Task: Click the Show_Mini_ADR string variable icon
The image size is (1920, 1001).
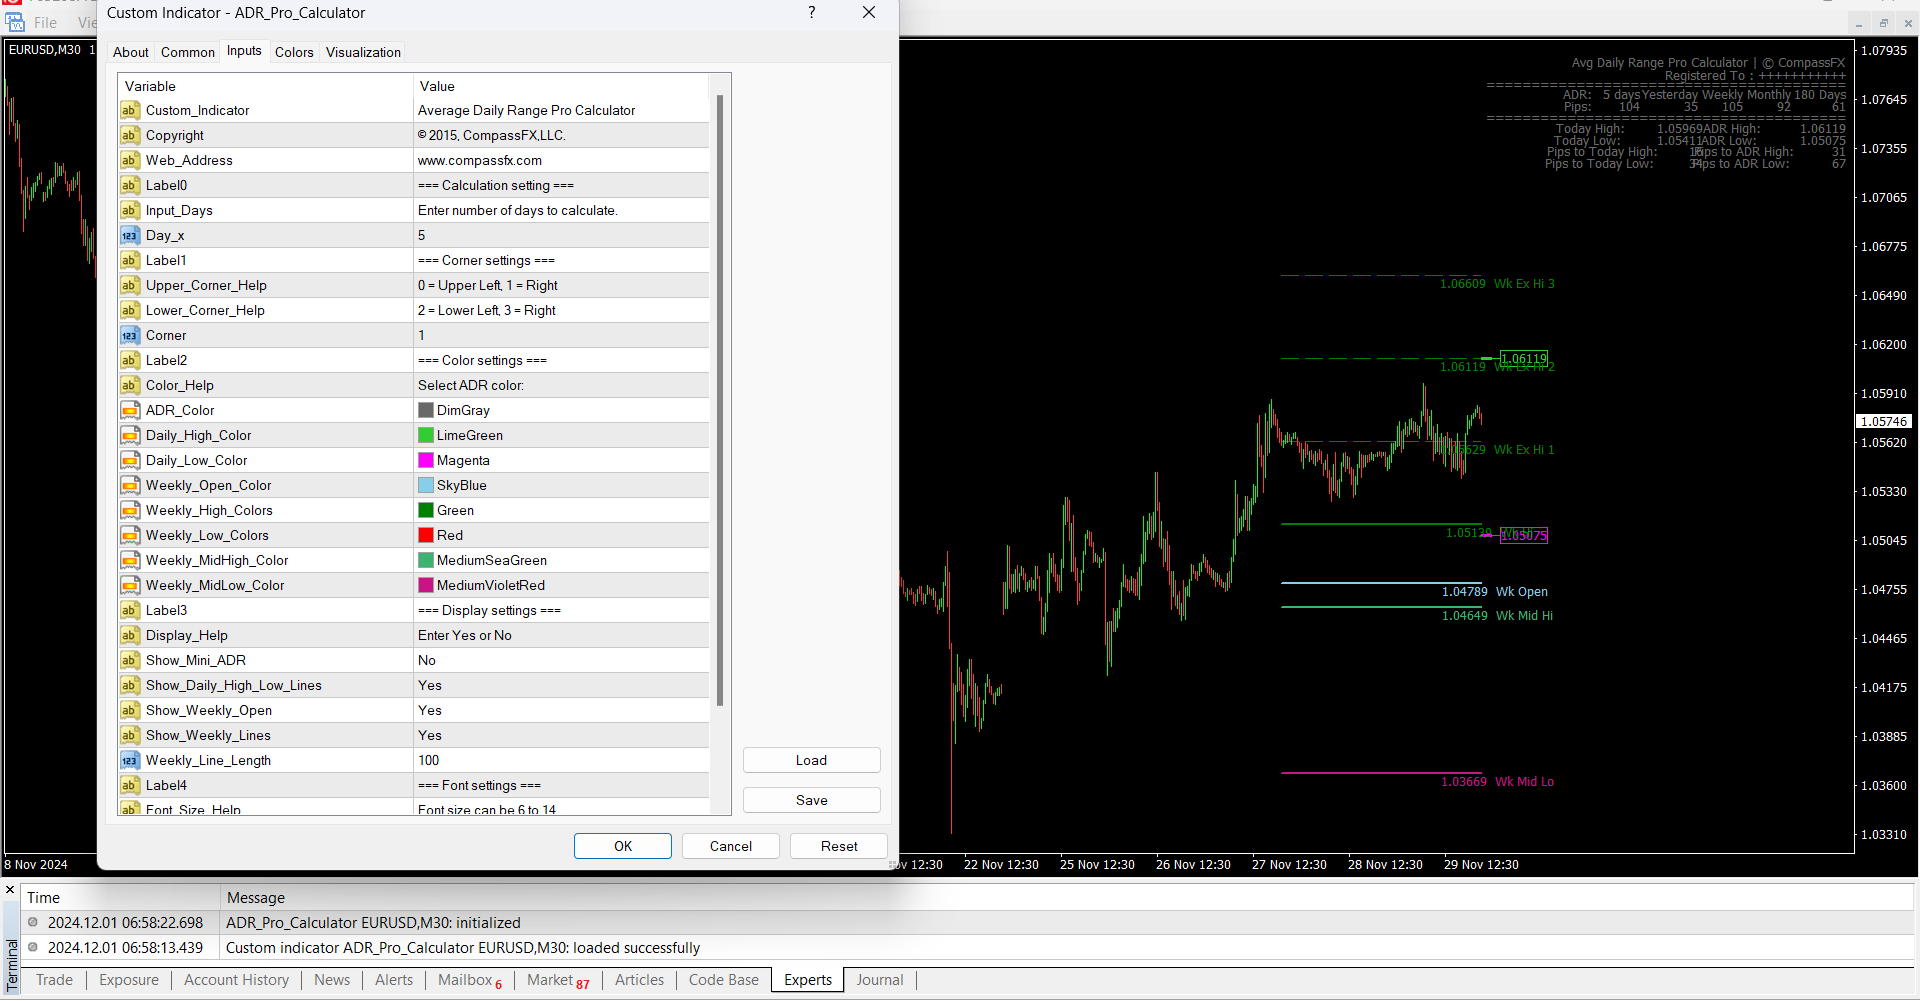Action: (130, 661)
